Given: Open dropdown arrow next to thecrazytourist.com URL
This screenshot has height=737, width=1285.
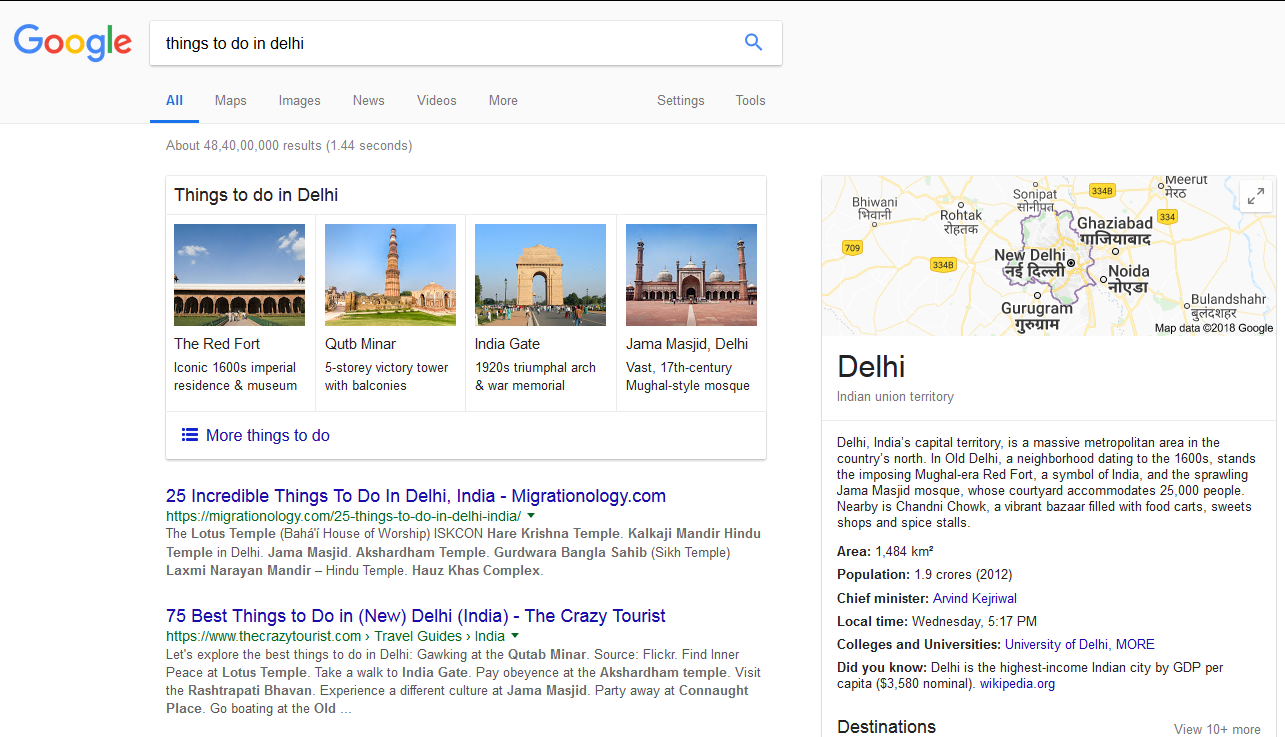Looking at the screenshot, I should point(515,636).
